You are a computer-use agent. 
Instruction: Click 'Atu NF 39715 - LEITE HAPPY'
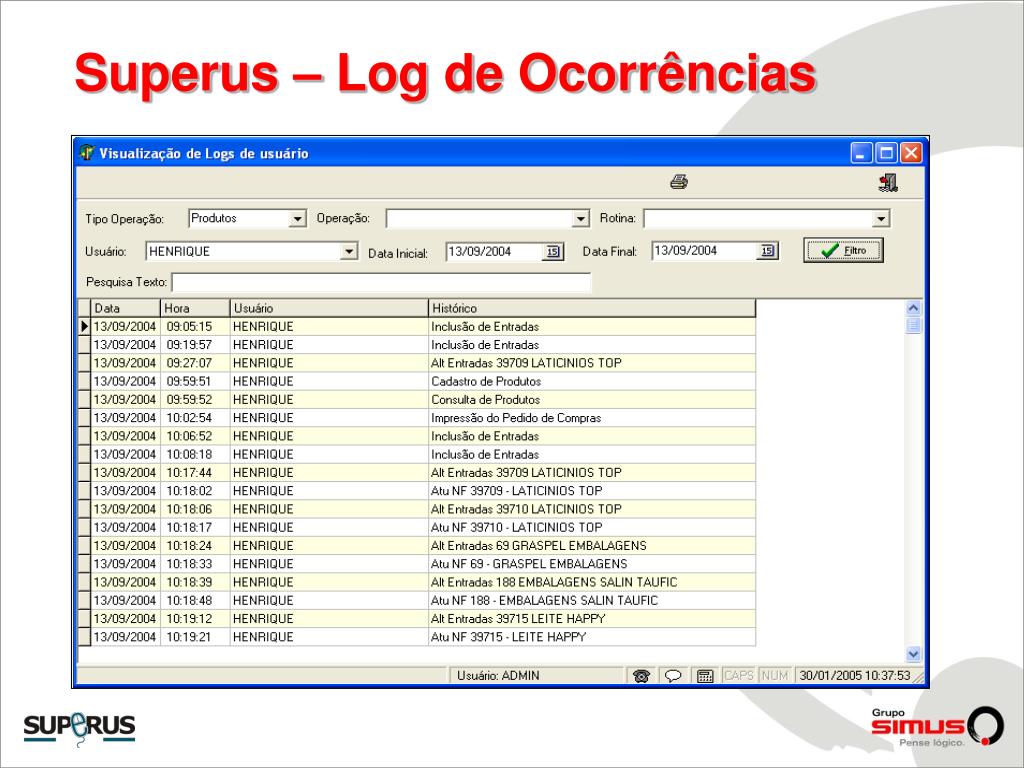(x=509, y=637)
